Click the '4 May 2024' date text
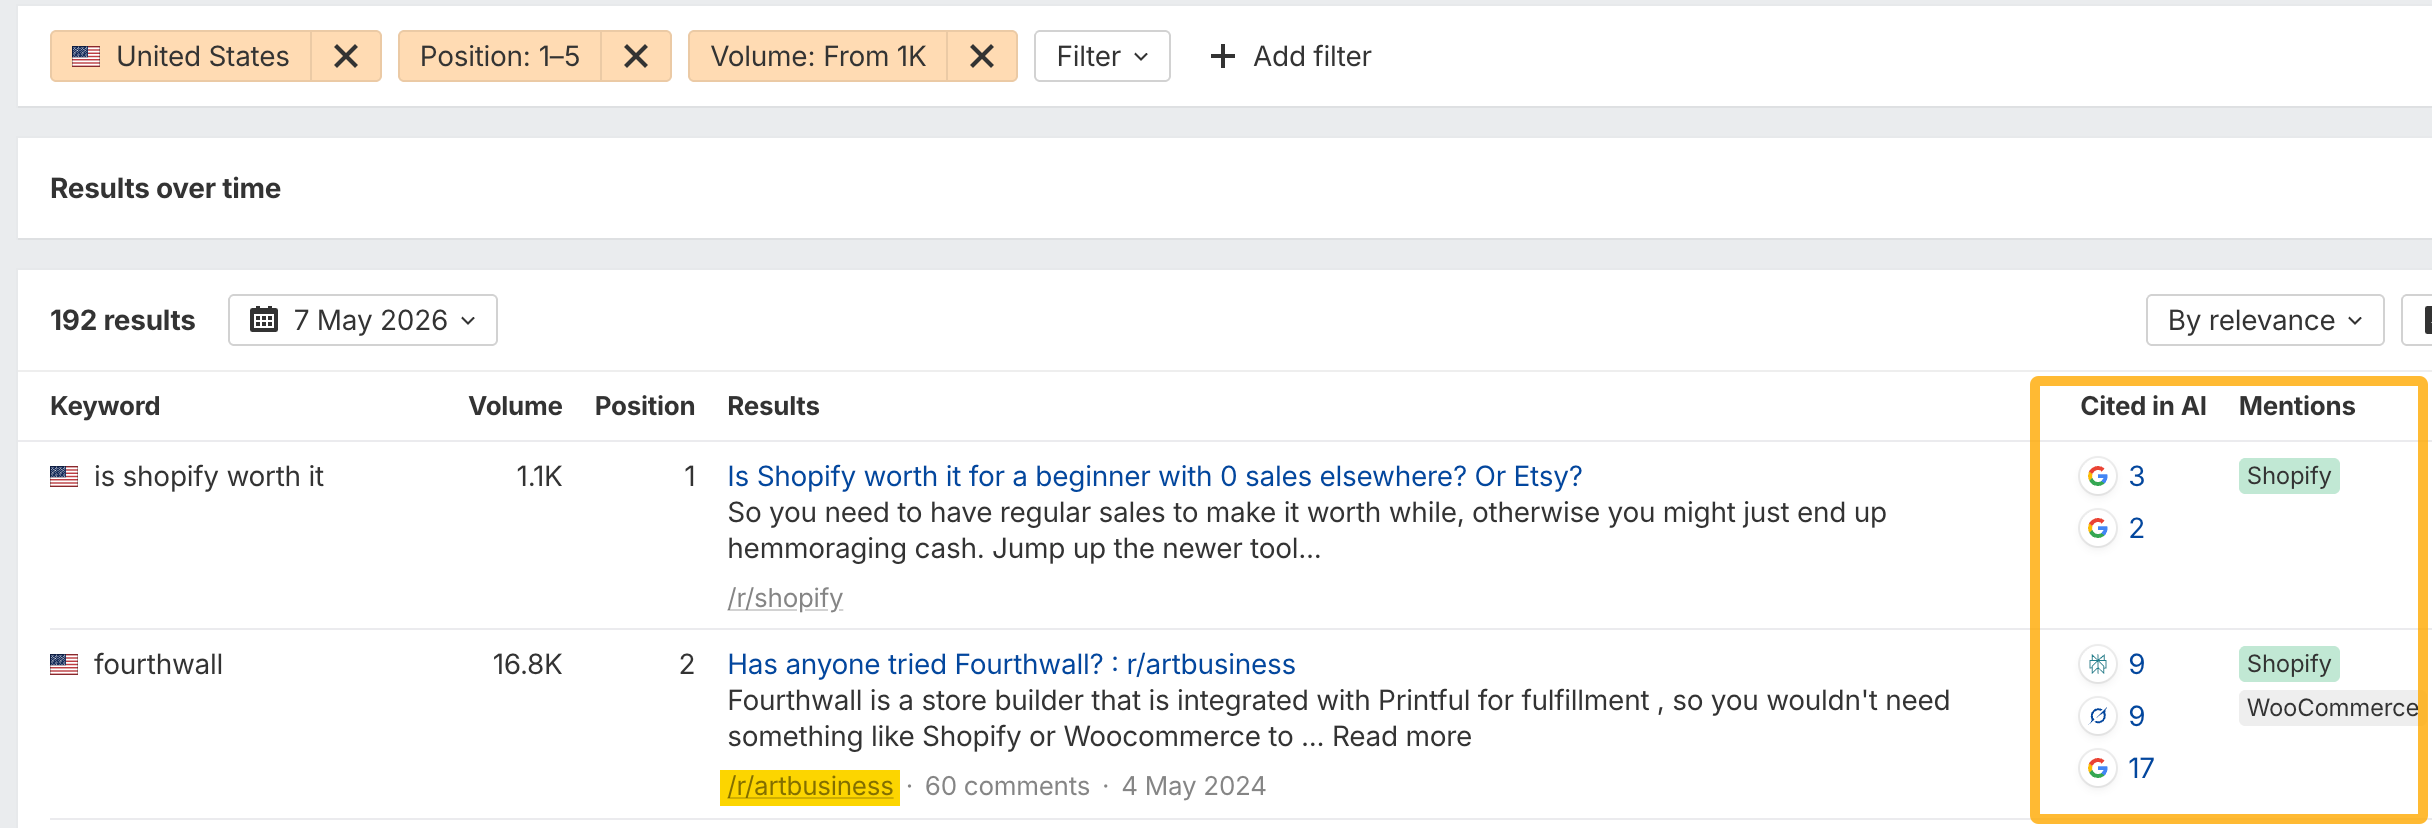Screen dimensions: 2432x828 pos(1194,786)
